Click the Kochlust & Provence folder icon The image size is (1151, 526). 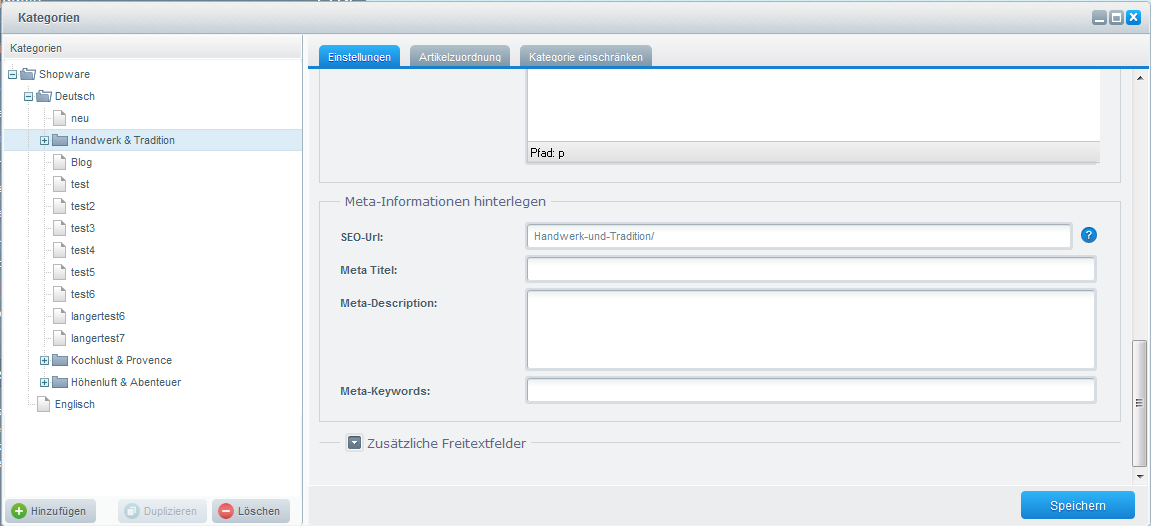coord(60,360)
